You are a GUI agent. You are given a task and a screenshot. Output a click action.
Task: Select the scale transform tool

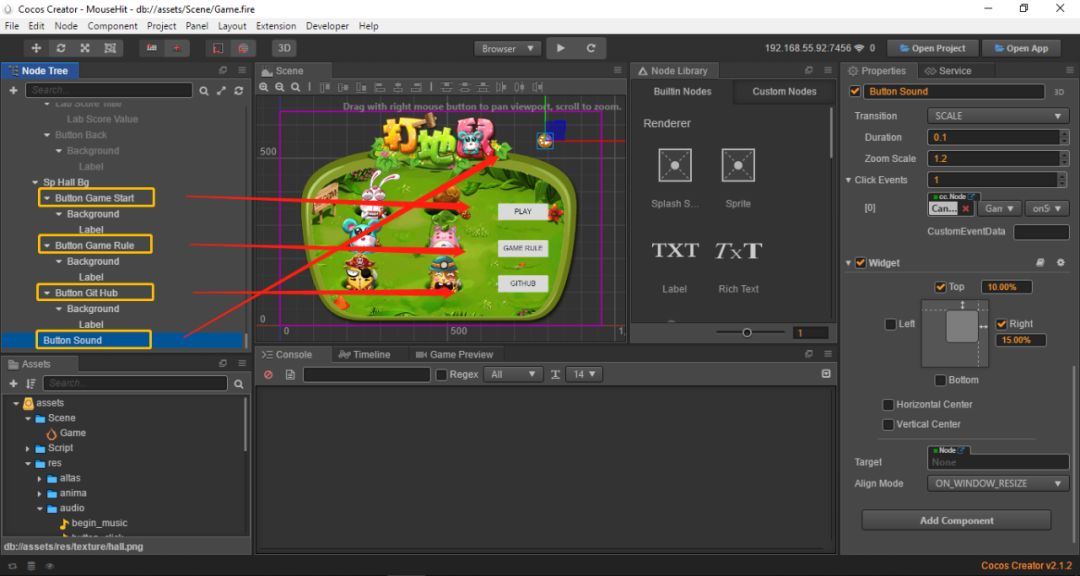(x=85, y=48)
